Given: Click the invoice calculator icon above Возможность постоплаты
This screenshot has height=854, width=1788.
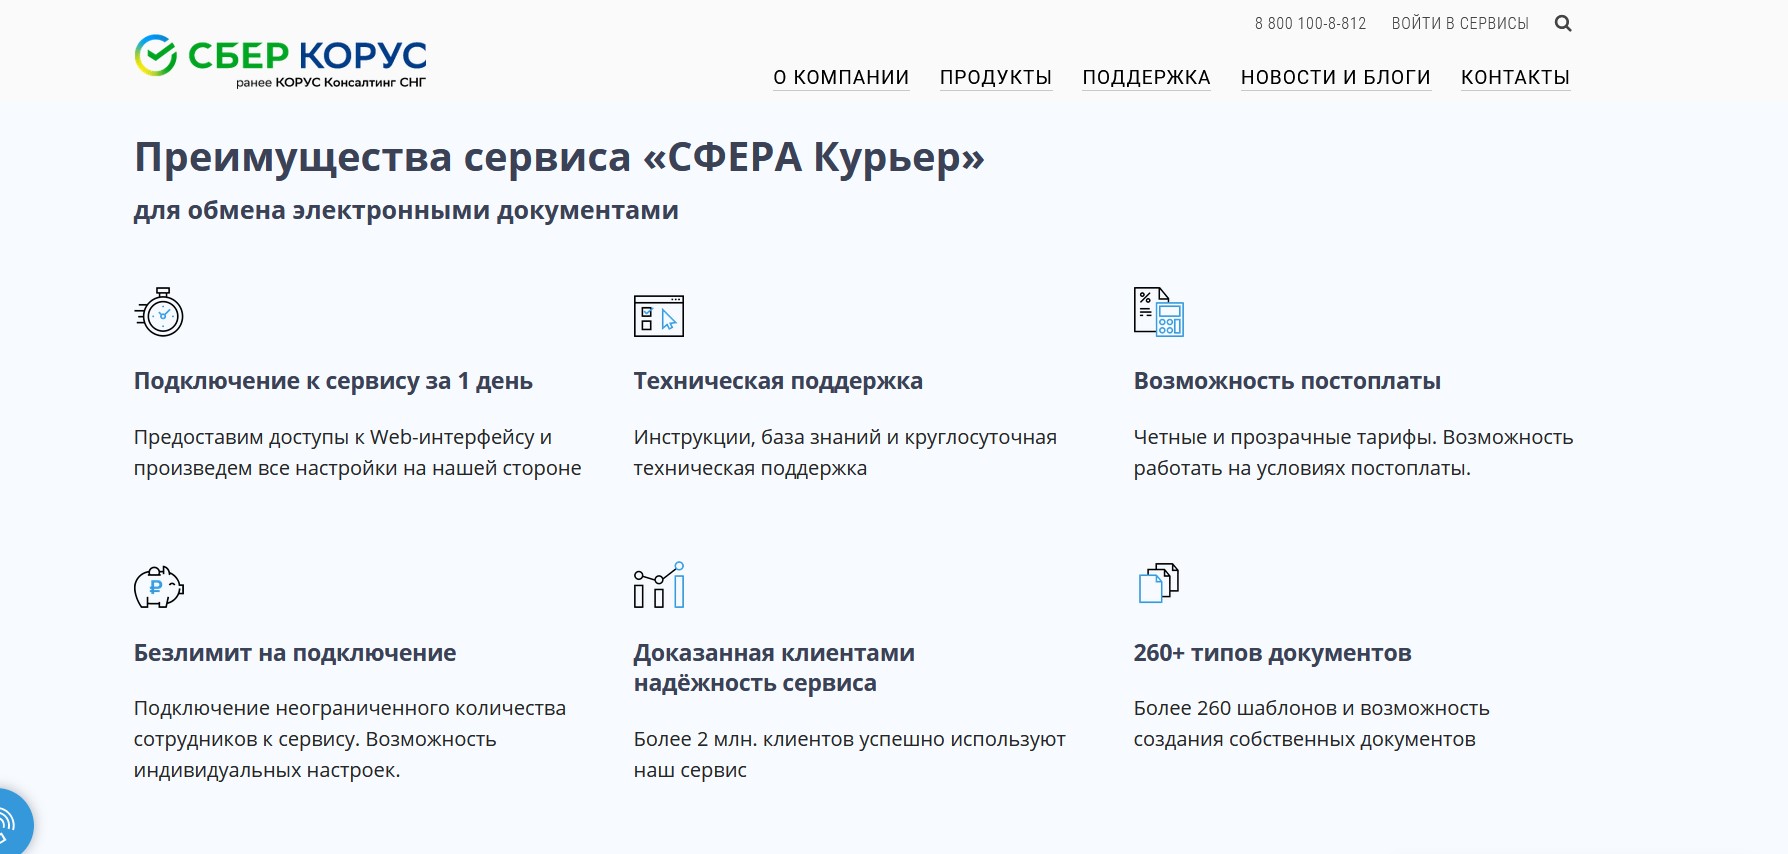Looking at the screenshot, I should point(1159,312).
